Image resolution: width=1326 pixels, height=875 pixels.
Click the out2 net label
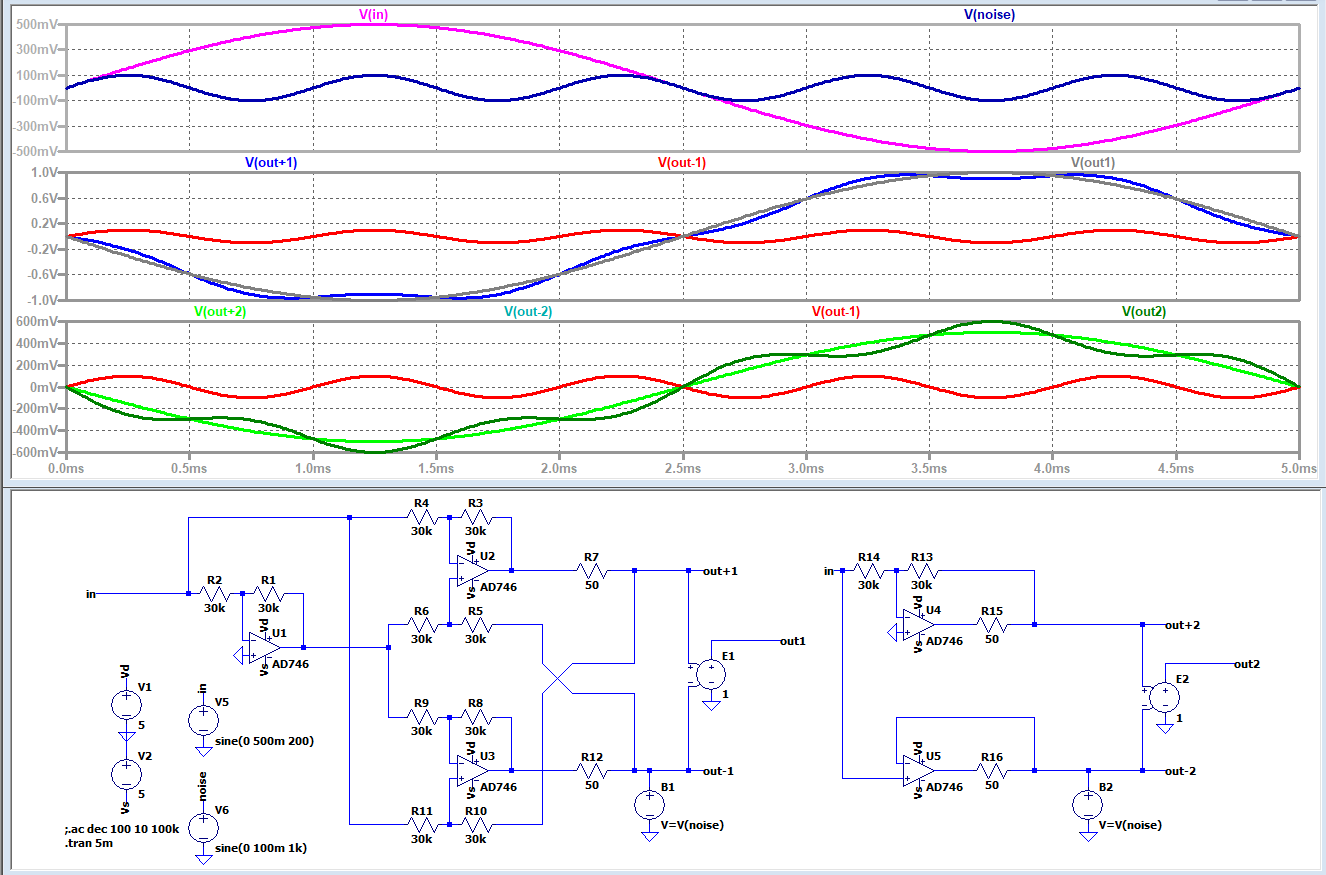pos(1247,663)
